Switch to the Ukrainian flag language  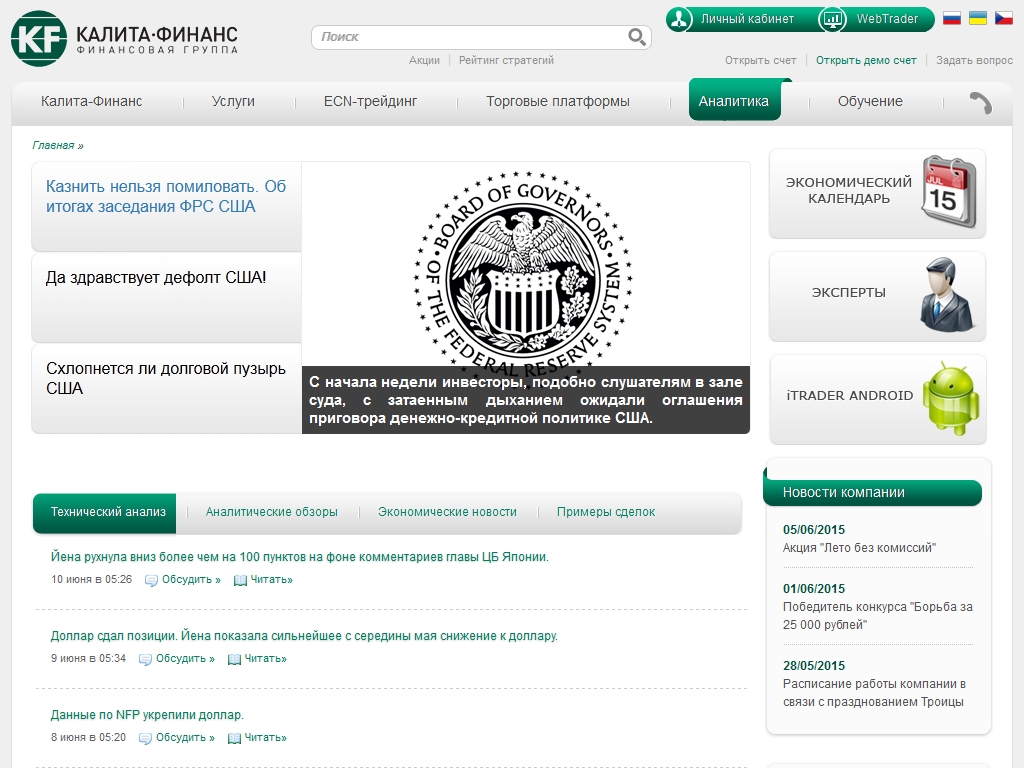(978, 18)
